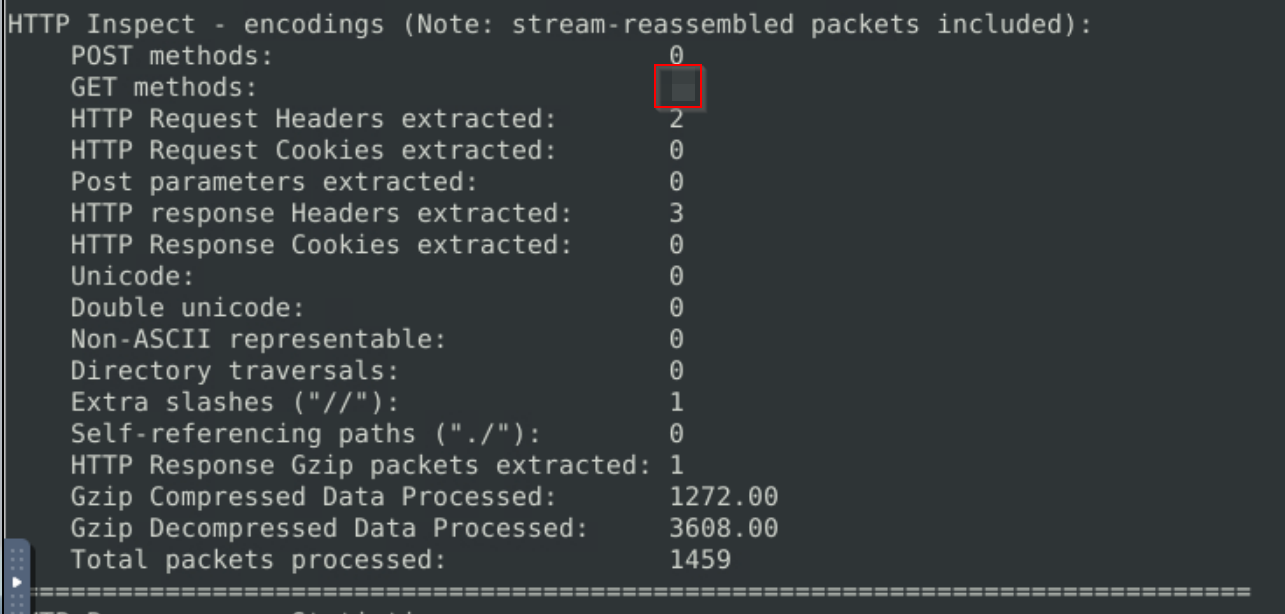
Task: Expand the side panel arrow handle
Action: coord(16,580)
